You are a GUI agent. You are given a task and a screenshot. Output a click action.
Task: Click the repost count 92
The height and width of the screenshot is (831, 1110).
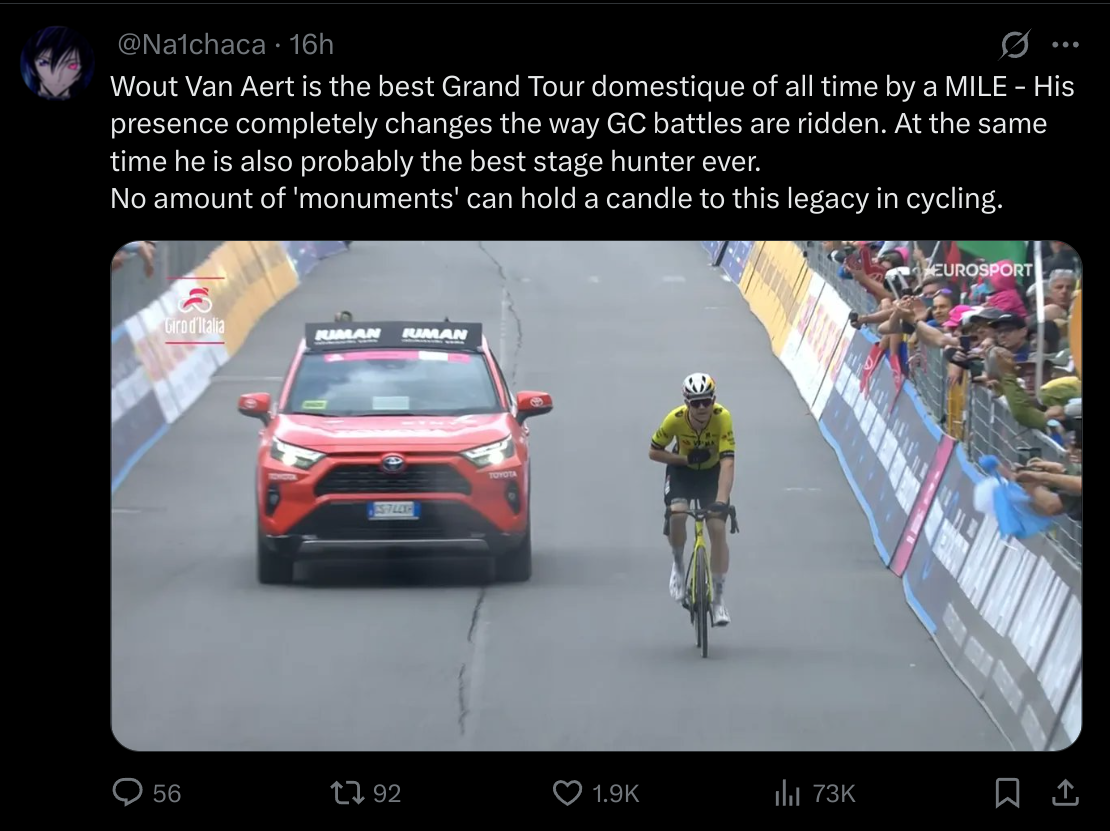387,793
